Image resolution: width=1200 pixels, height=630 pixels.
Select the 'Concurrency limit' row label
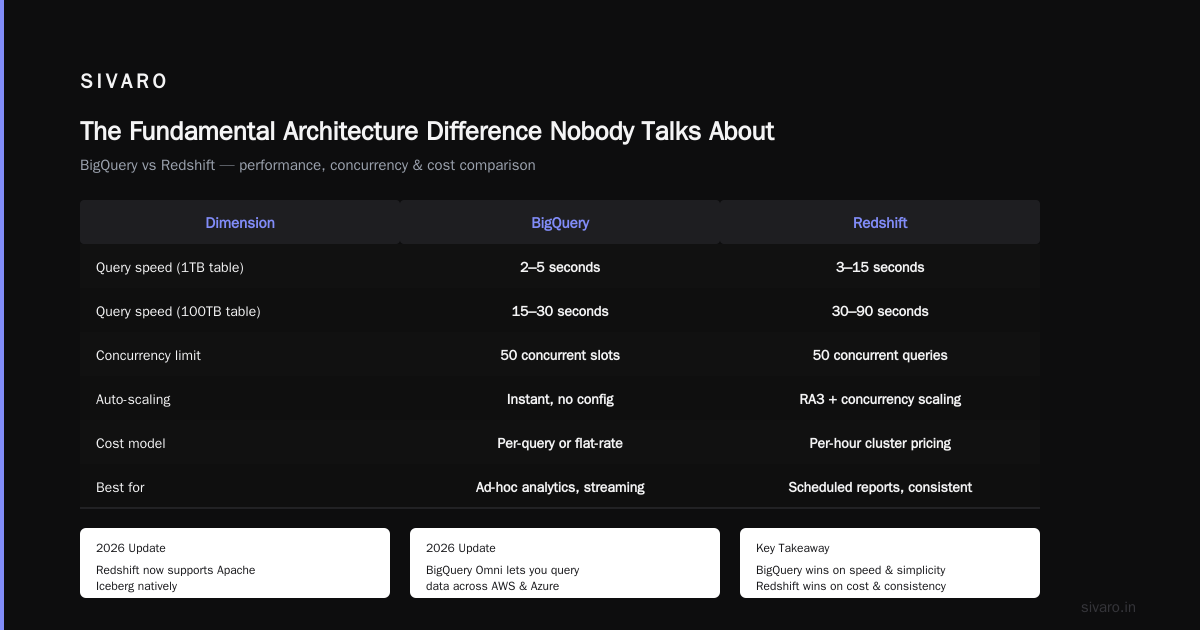(148, 355)
